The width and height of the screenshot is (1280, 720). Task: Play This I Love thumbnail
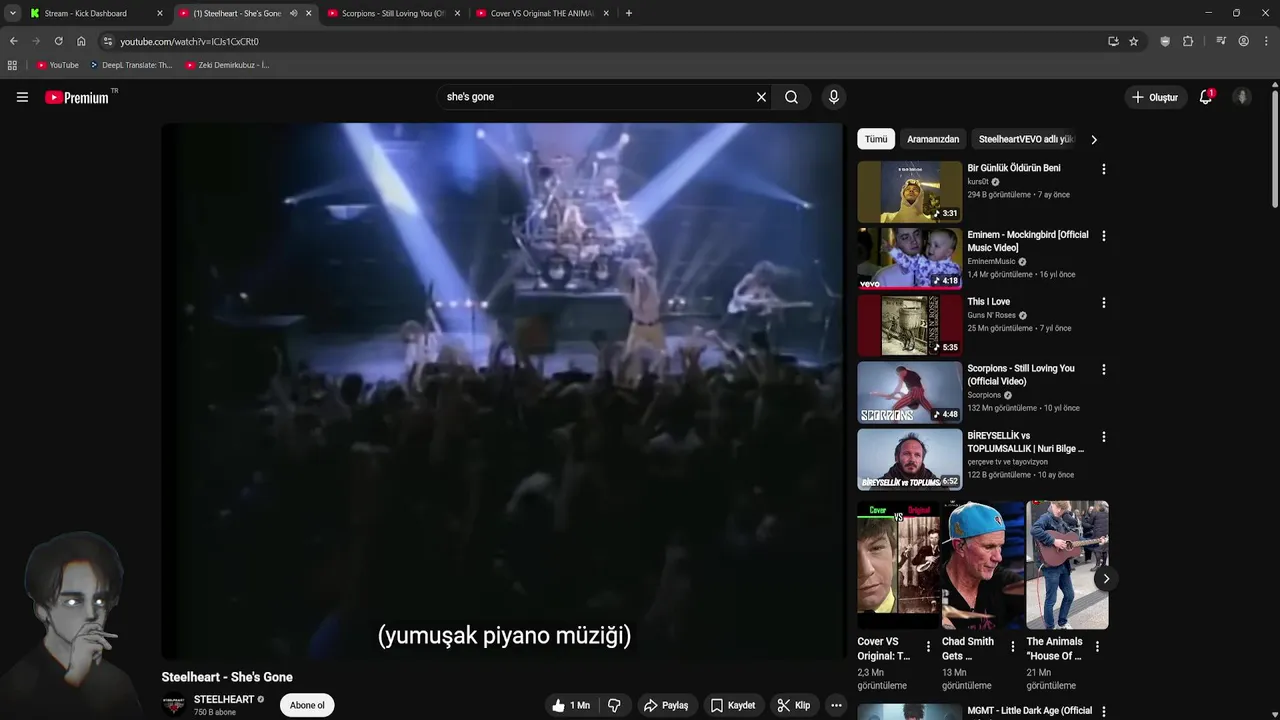(x=910, y=325)
